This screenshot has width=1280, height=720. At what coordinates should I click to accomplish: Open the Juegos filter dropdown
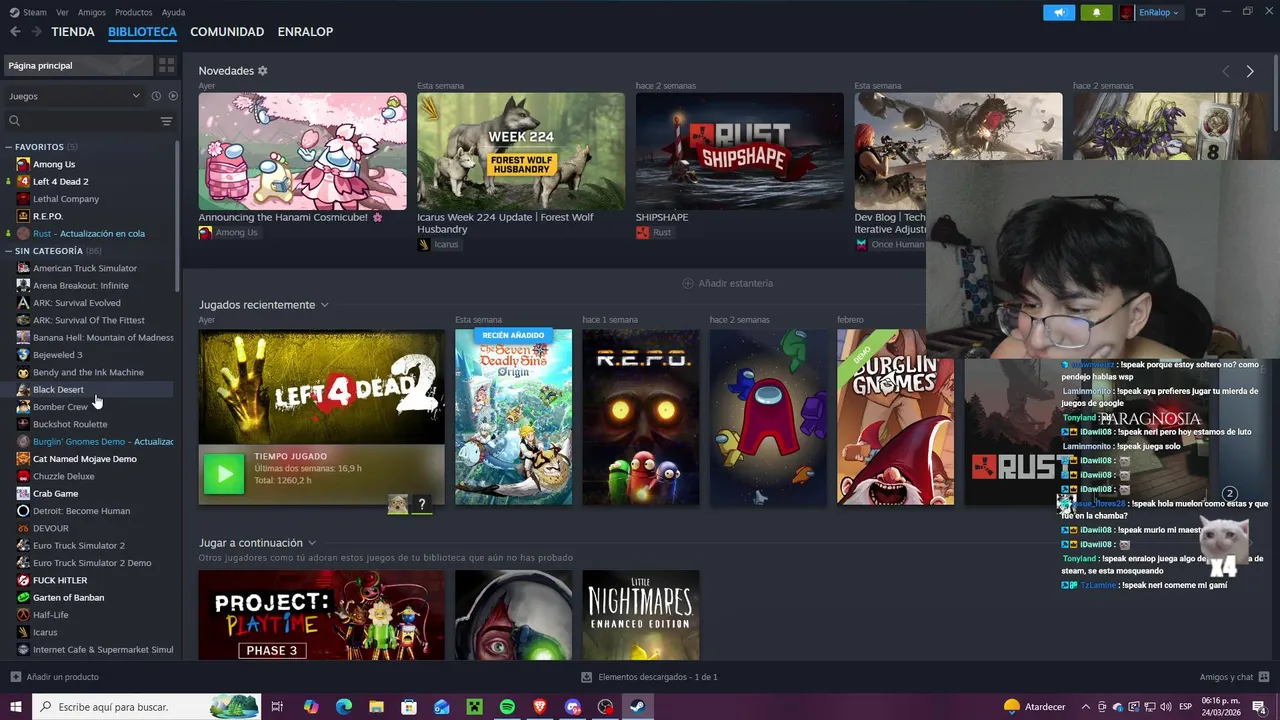[74, 96]
